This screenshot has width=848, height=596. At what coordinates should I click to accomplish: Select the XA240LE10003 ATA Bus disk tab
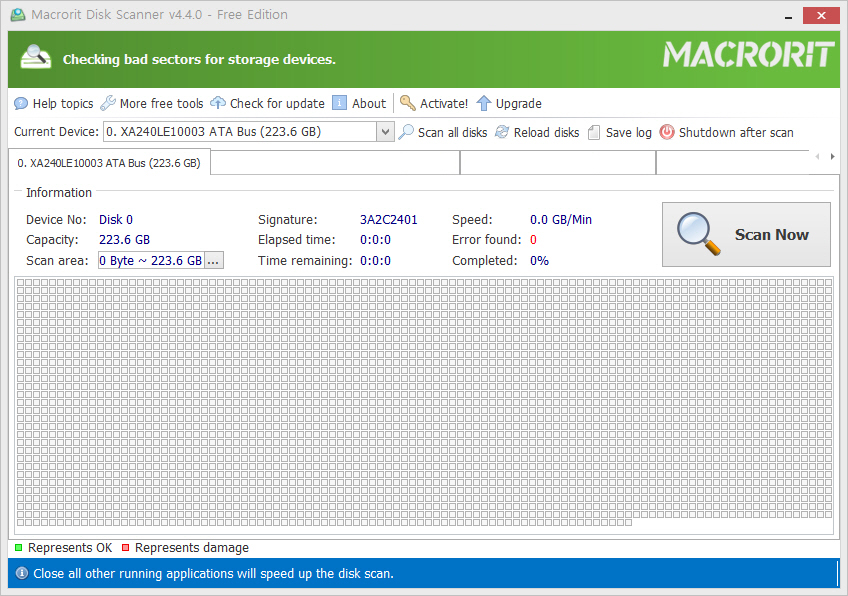pyautogui.click(x=109, y=163)
